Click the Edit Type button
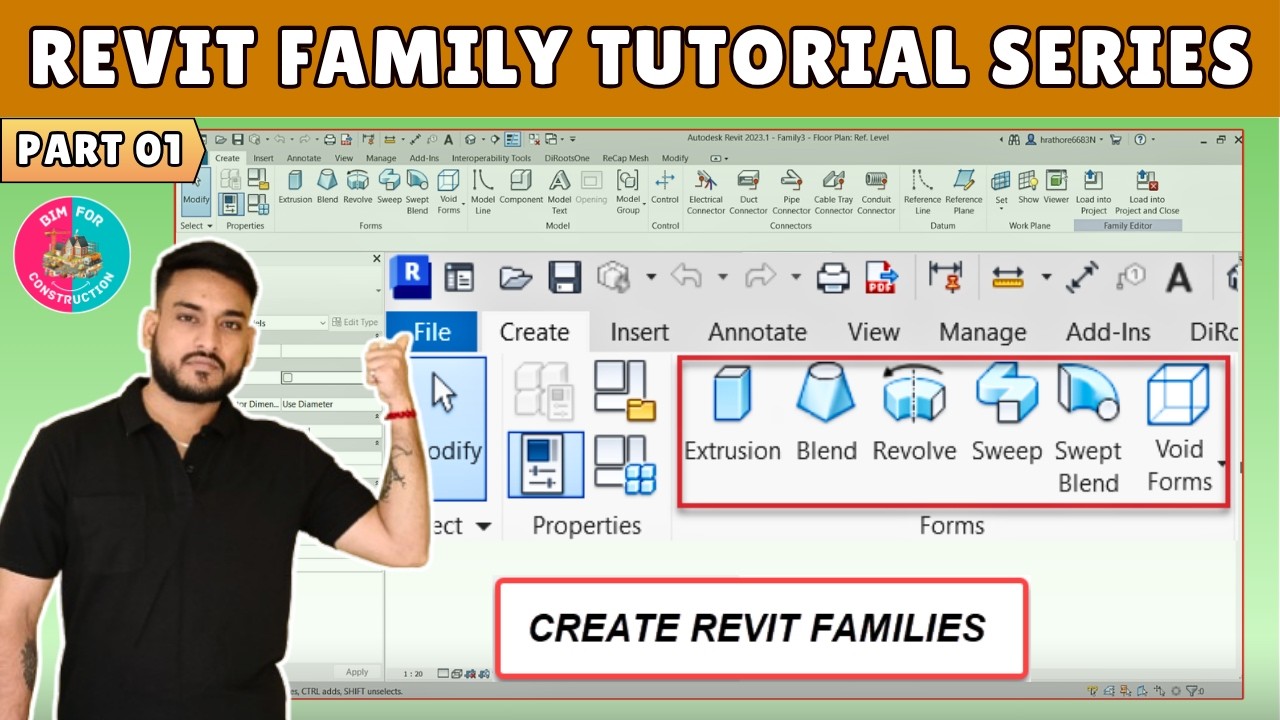1280x720 pixels. [355, 322]
